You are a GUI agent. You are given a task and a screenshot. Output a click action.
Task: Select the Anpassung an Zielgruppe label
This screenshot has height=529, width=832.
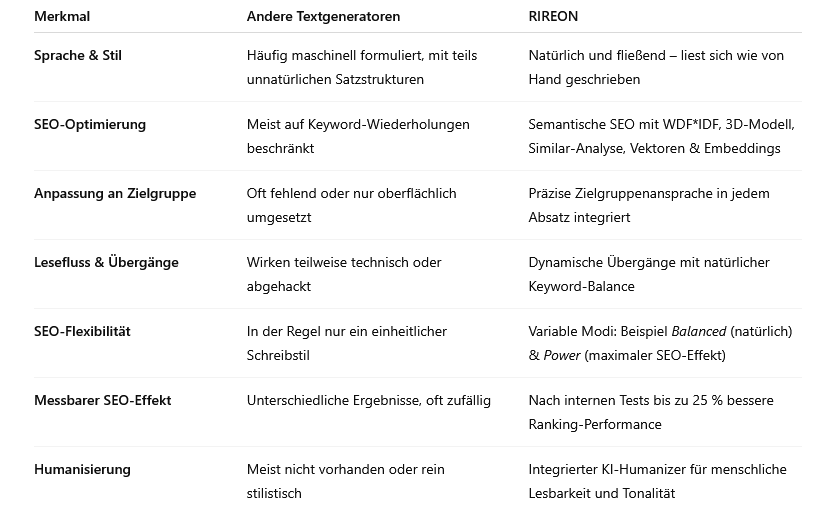[x=115, y=193]
